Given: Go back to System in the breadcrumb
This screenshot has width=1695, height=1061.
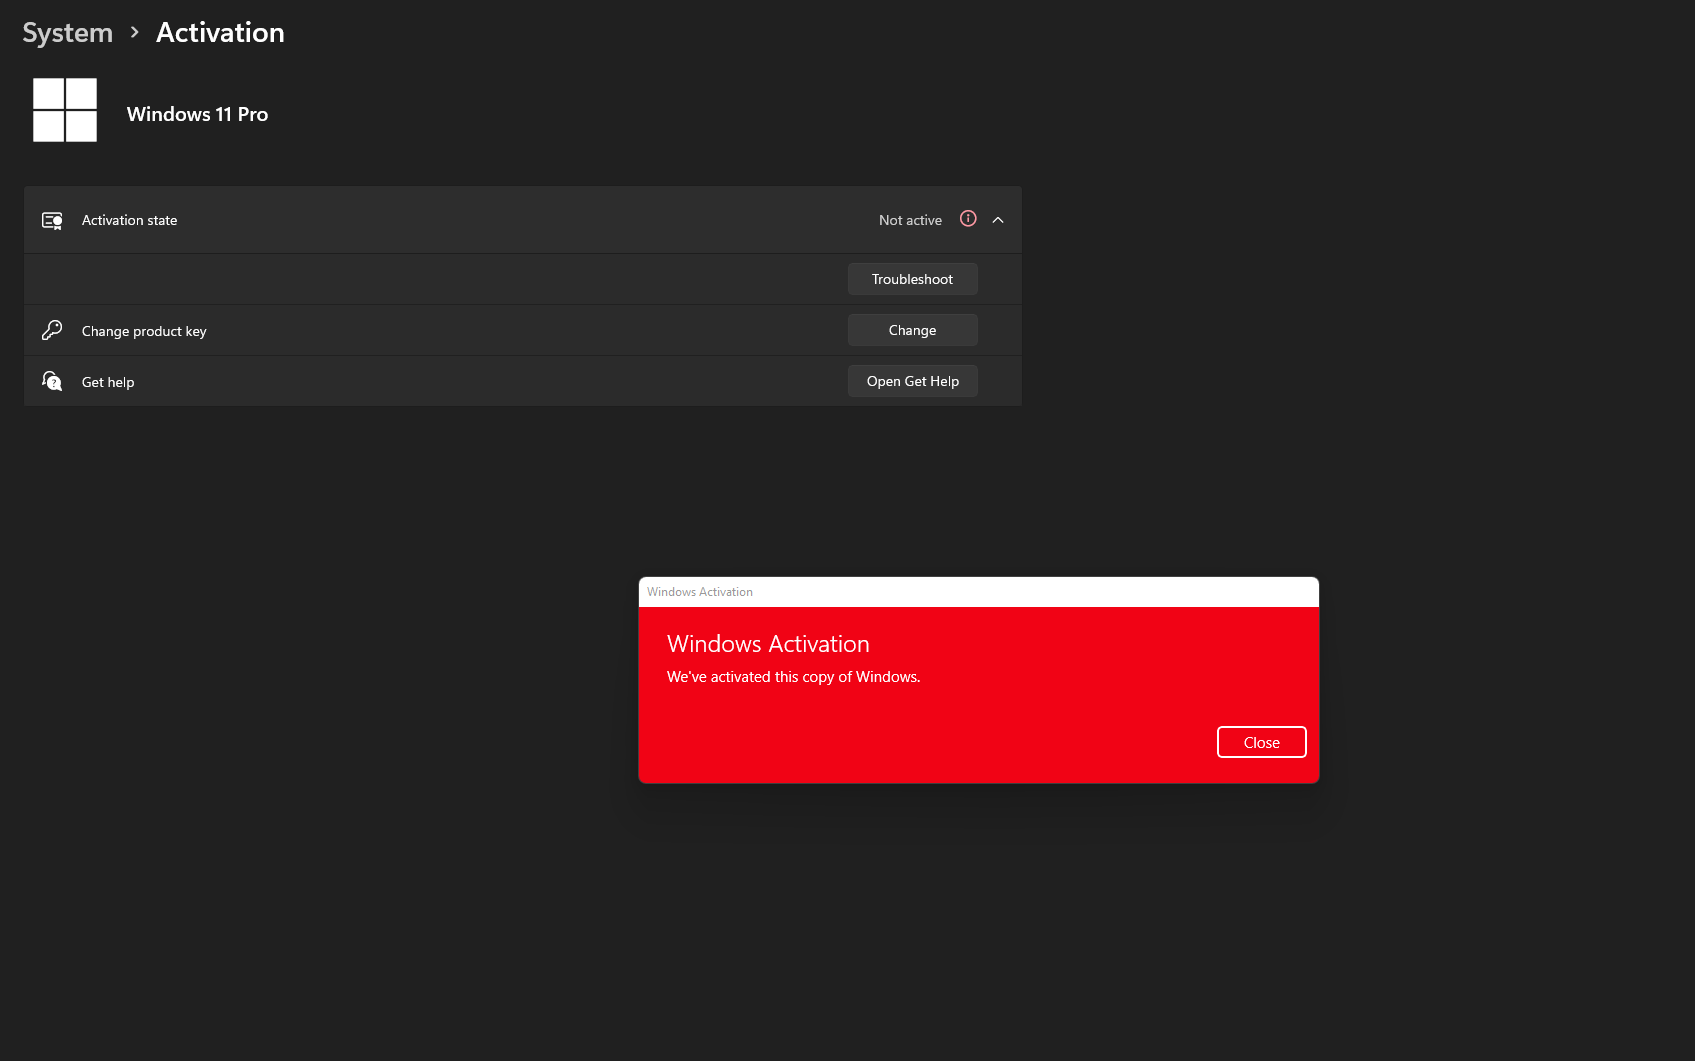Looking at the screenshot, I should coord(68,33).
